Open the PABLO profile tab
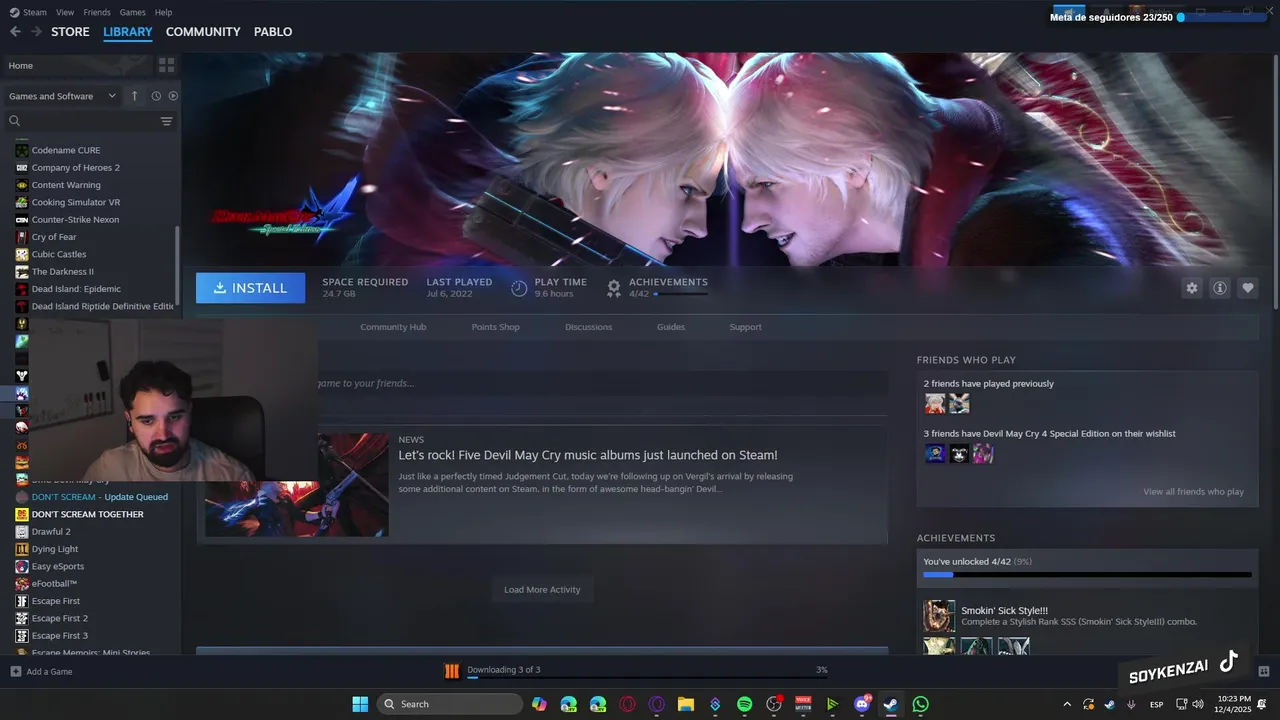The height and width of the screenshot is (720, 1280). pos(273,32)
